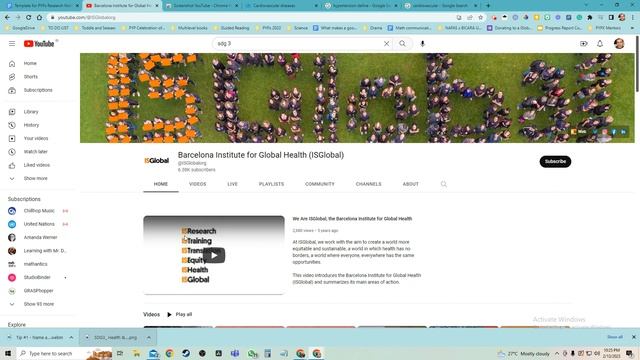This screenshot has width=640, height=360.
Task: Clear the search box with X
Action: click(386, 43)
